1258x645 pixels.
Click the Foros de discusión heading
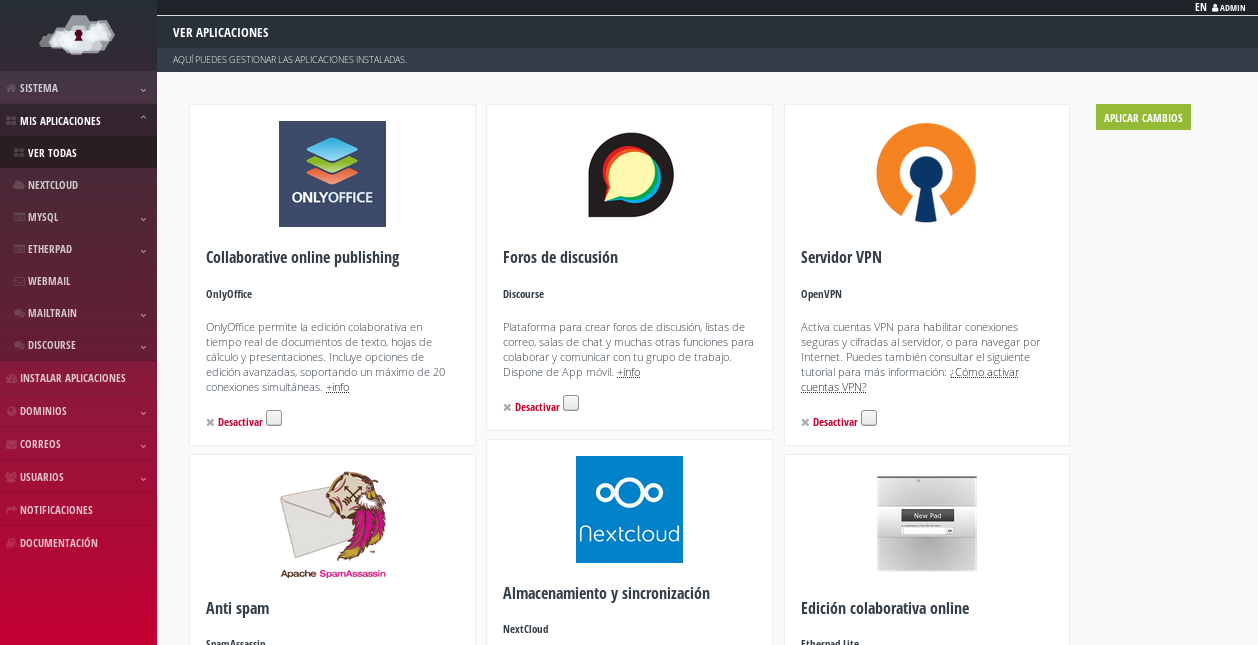(560, 257)
